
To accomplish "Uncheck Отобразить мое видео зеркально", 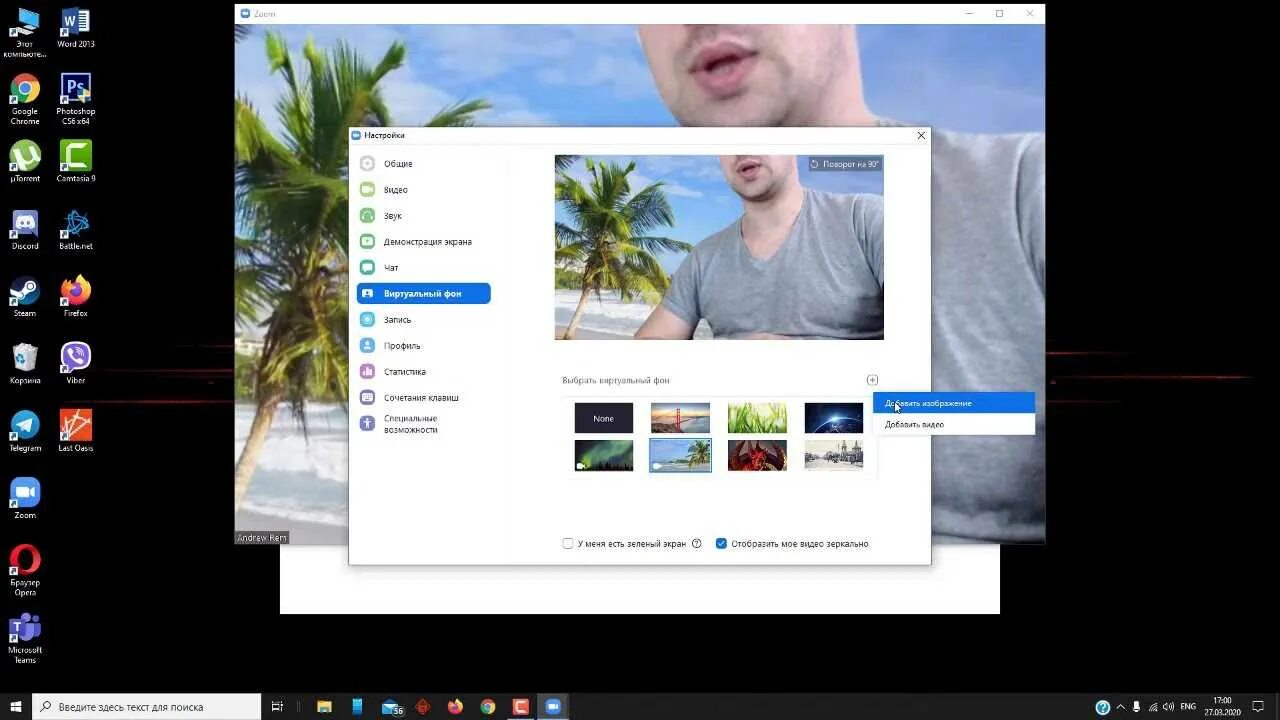I will (x=721, y=544).
